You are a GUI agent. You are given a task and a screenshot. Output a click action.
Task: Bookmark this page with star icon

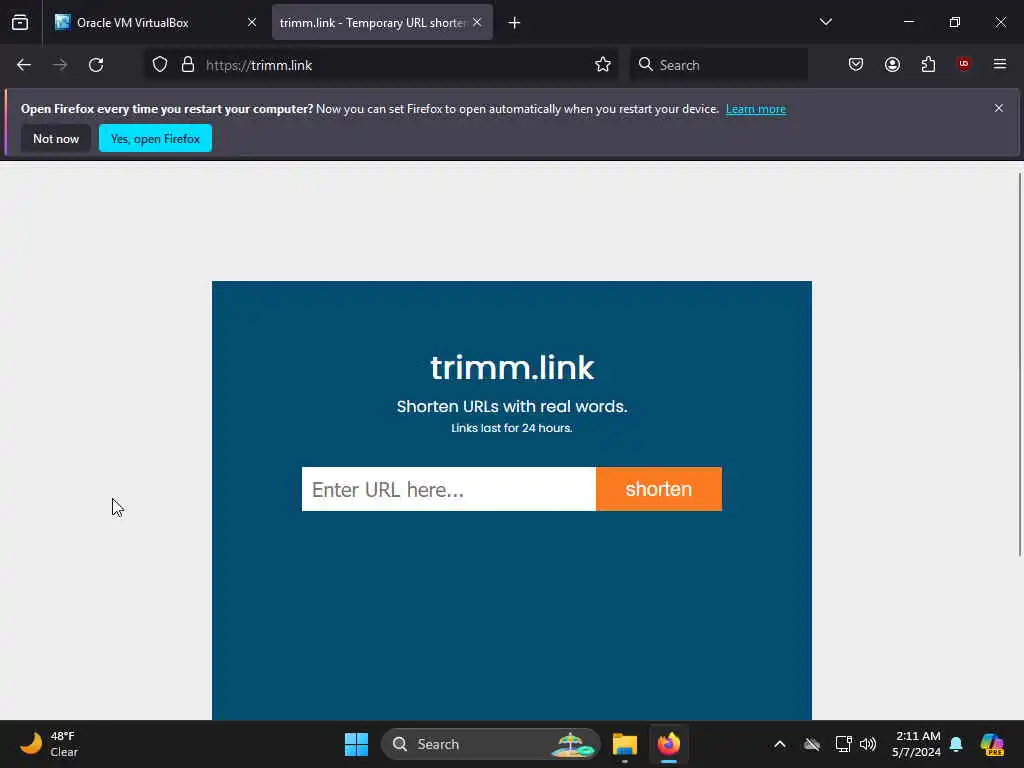603,65
